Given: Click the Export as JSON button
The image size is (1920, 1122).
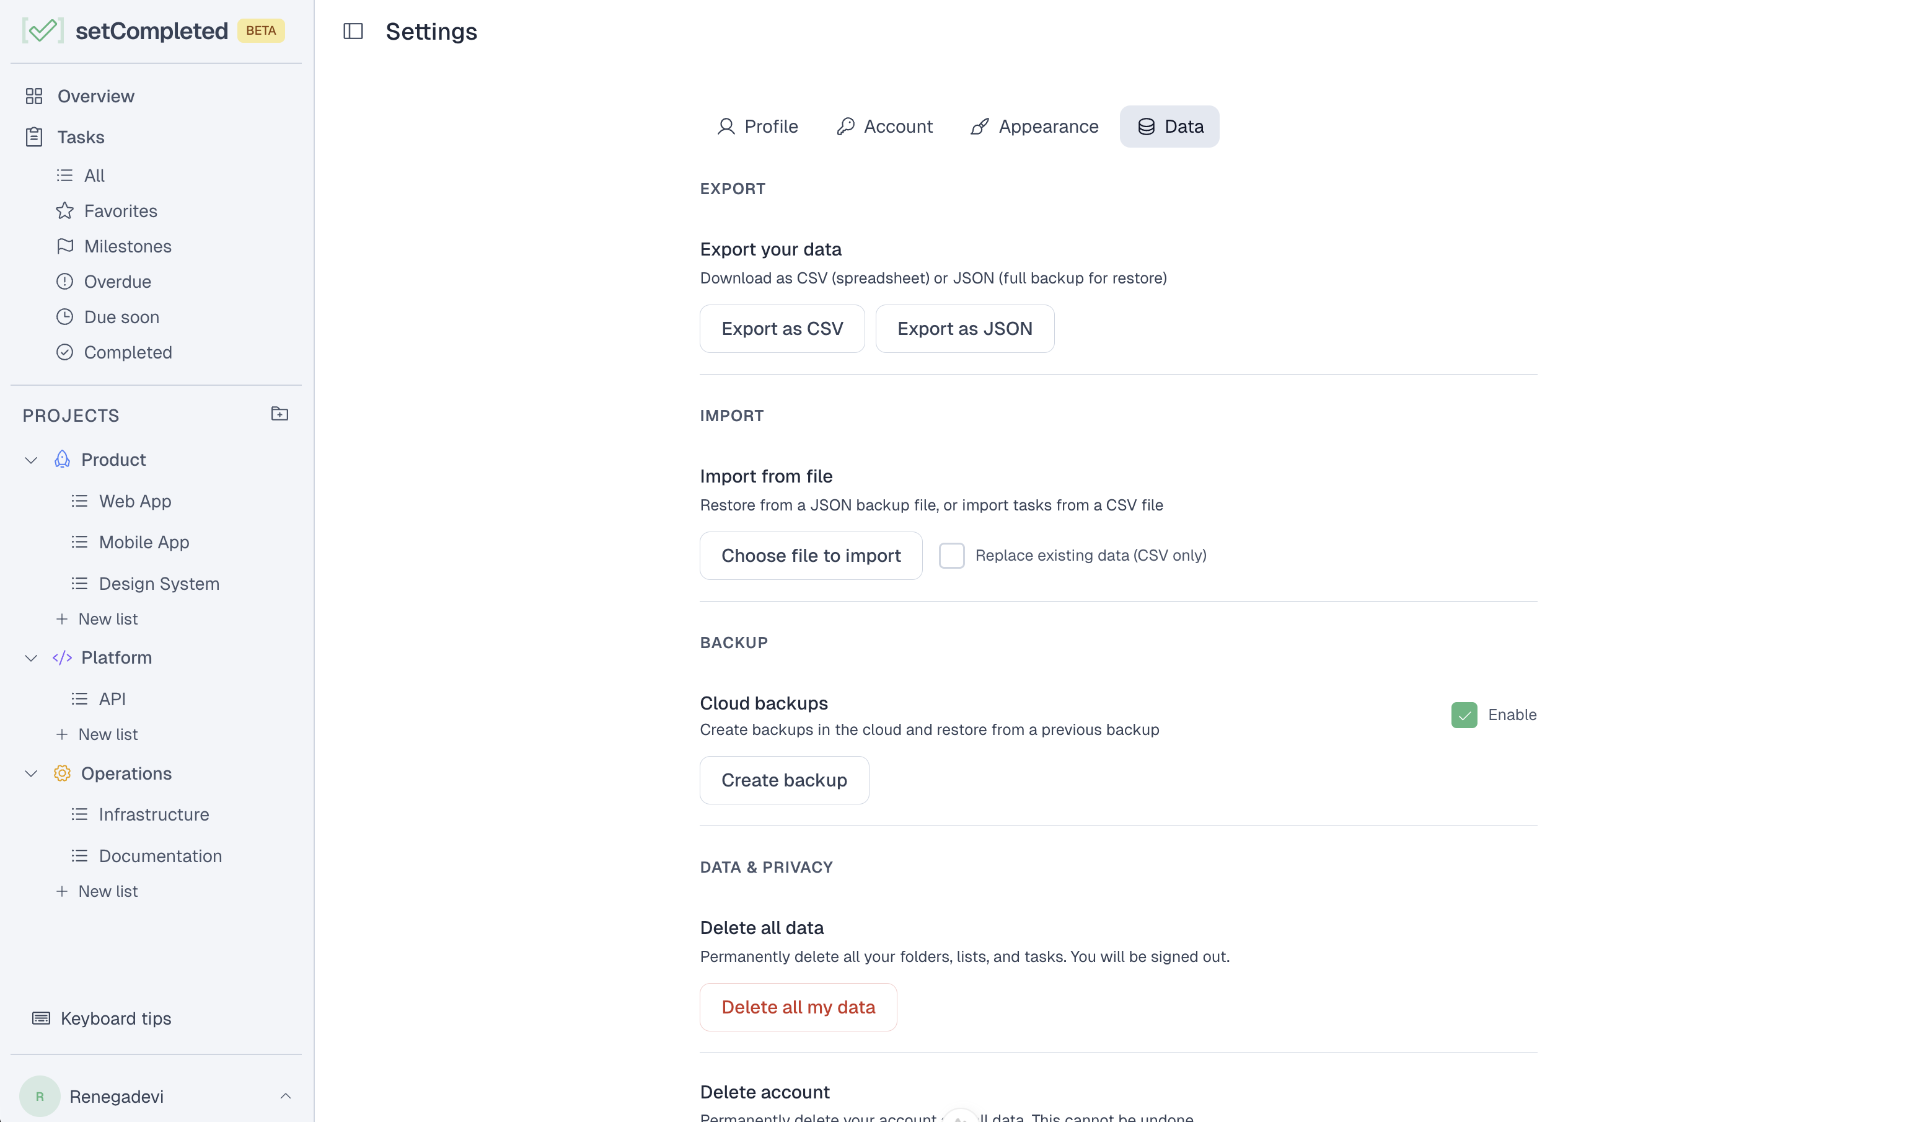Looking at the screenshot, I should click(x=963, y=328).
